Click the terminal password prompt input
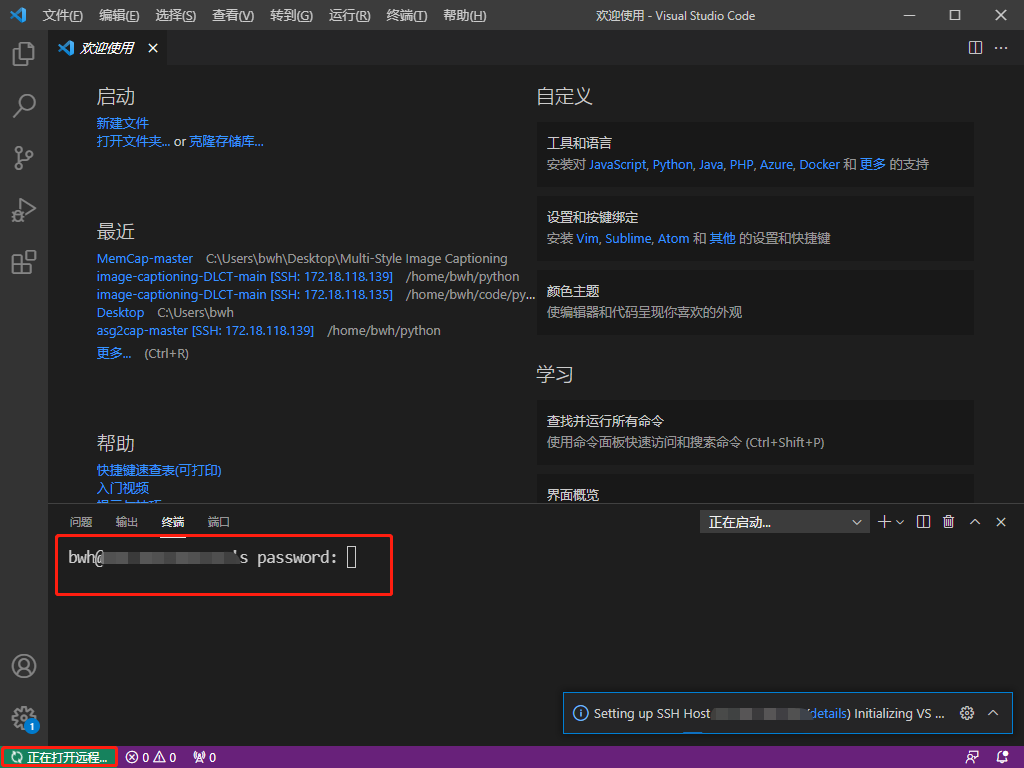 point(351,558)
